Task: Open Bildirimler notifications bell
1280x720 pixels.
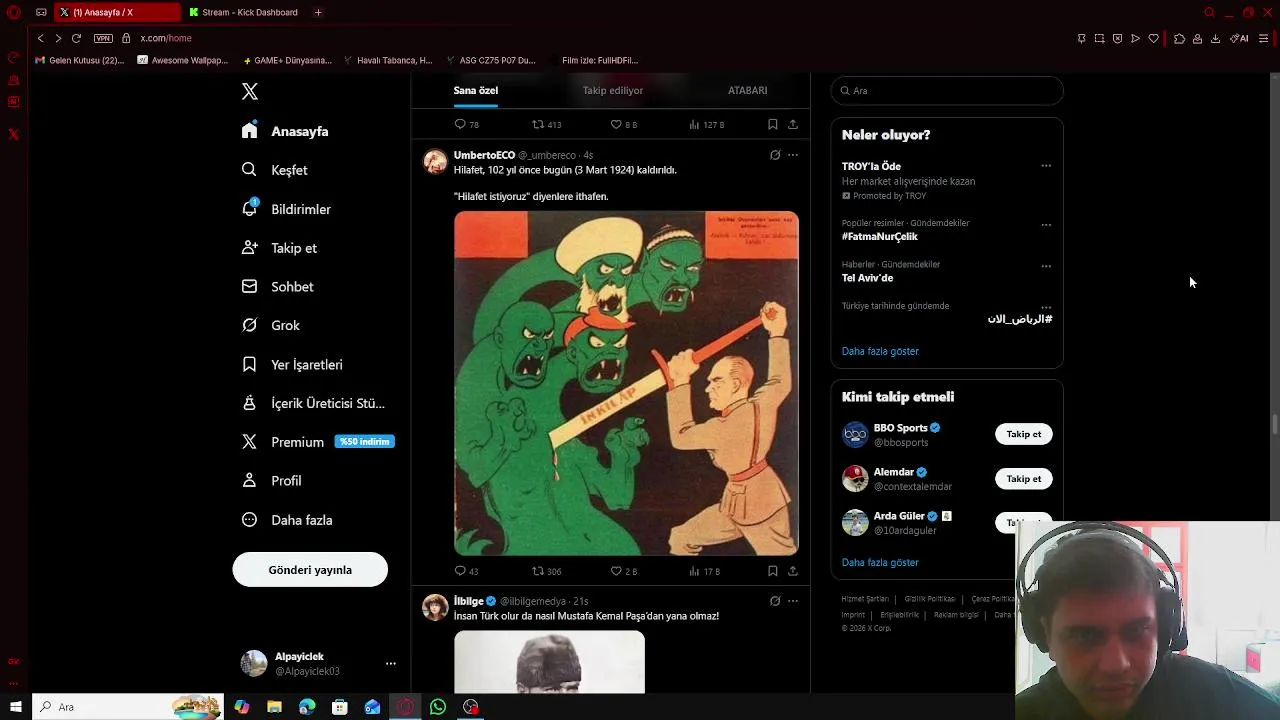Action: (250, 209)
